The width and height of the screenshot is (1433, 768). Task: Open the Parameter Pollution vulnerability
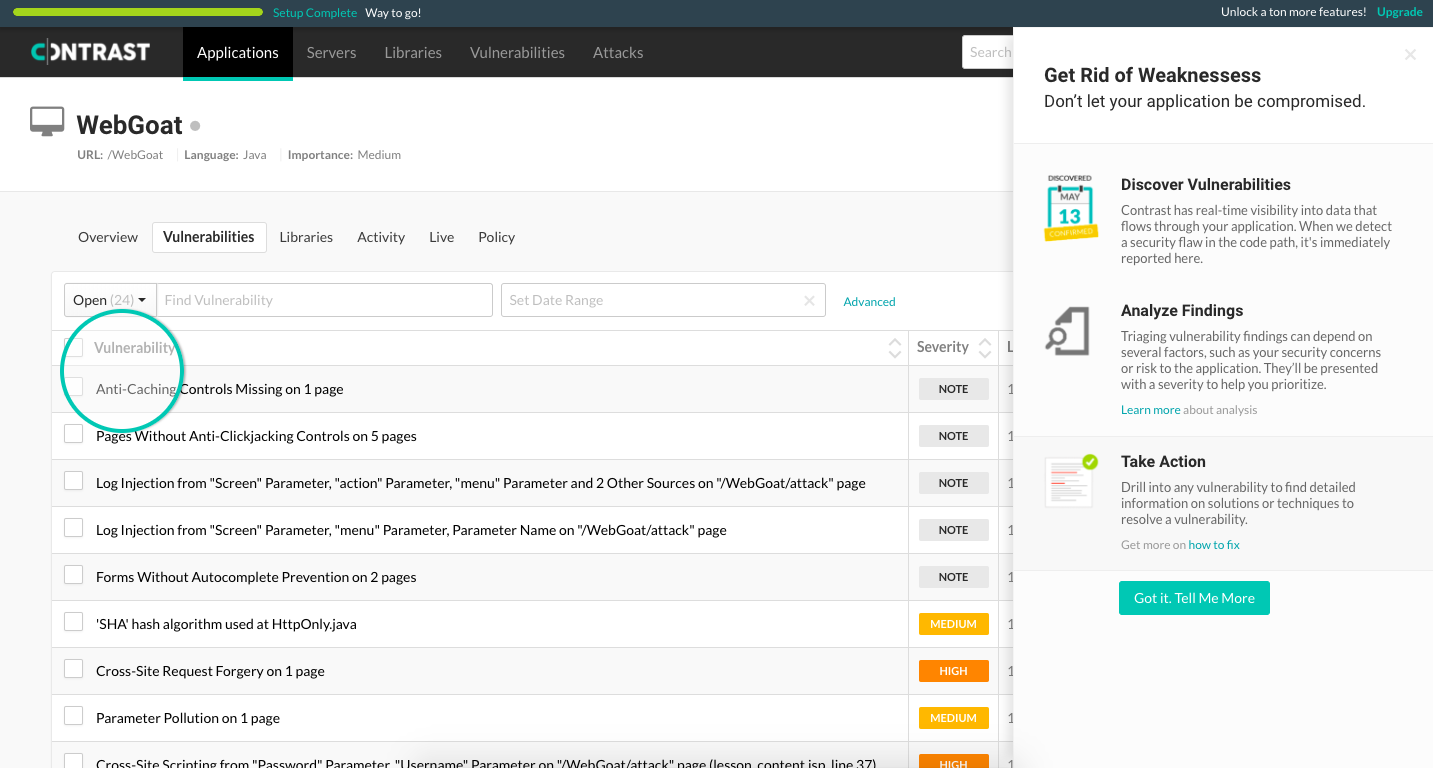pos(188,718)
